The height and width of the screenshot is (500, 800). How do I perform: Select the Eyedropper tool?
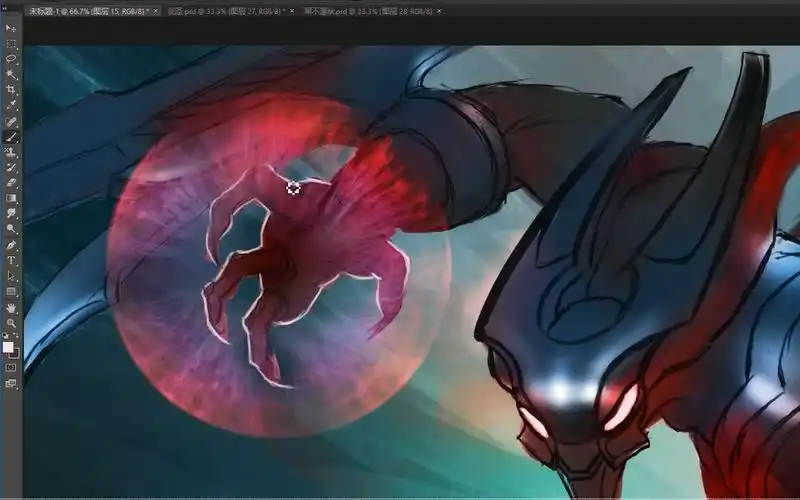[x=11, y=105]
